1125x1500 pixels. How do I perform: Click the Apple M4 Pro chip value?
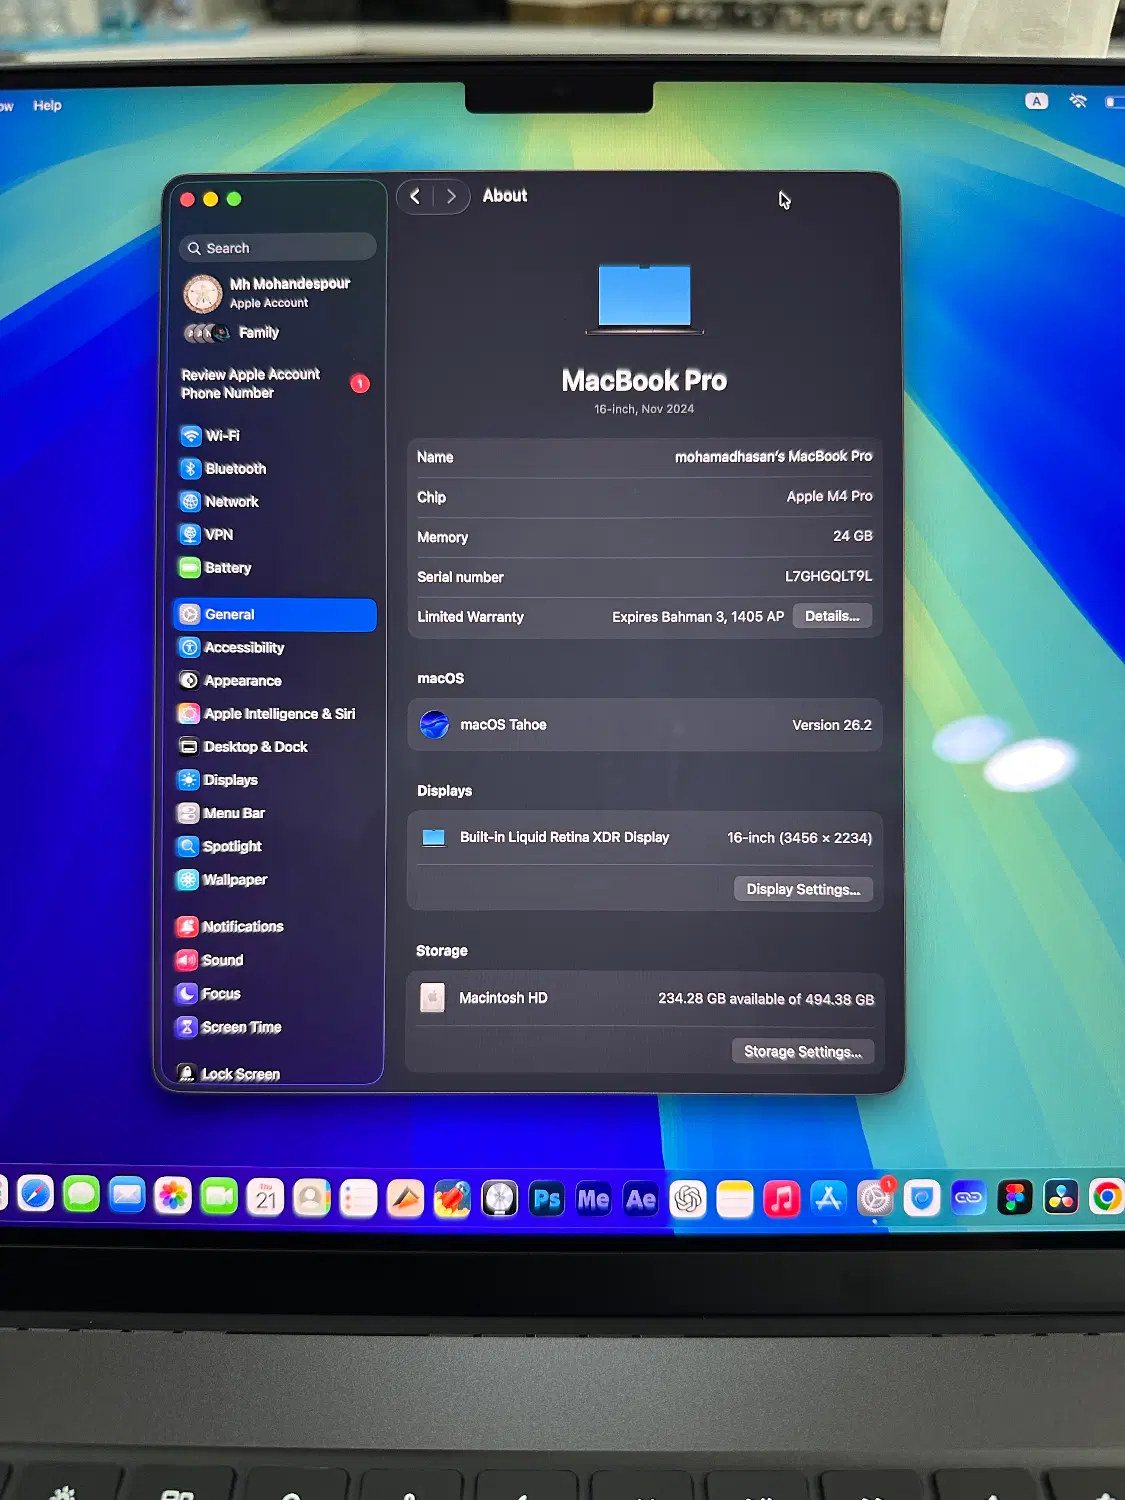829,496
